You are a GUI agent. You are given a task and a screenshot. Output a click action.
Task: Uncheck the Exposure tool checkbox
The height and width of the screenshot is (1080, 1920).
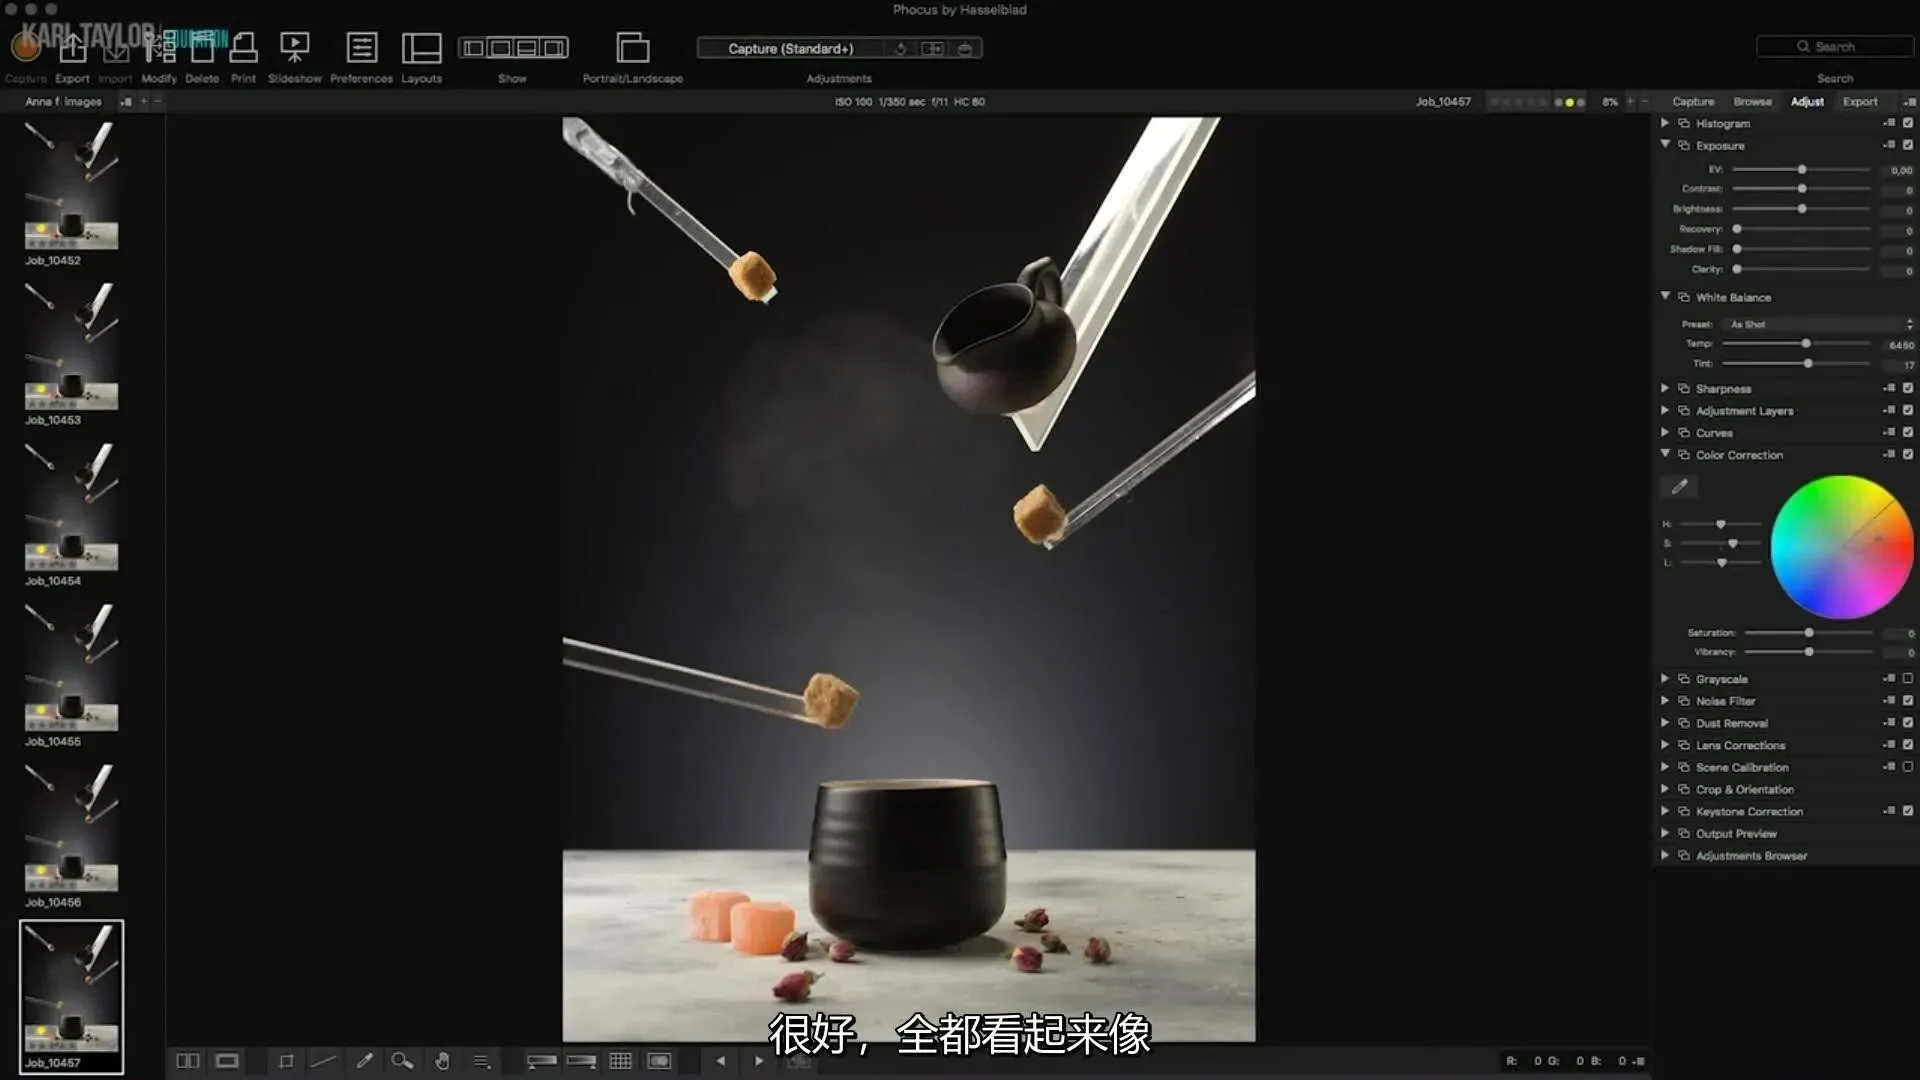tap(1908, 145)
